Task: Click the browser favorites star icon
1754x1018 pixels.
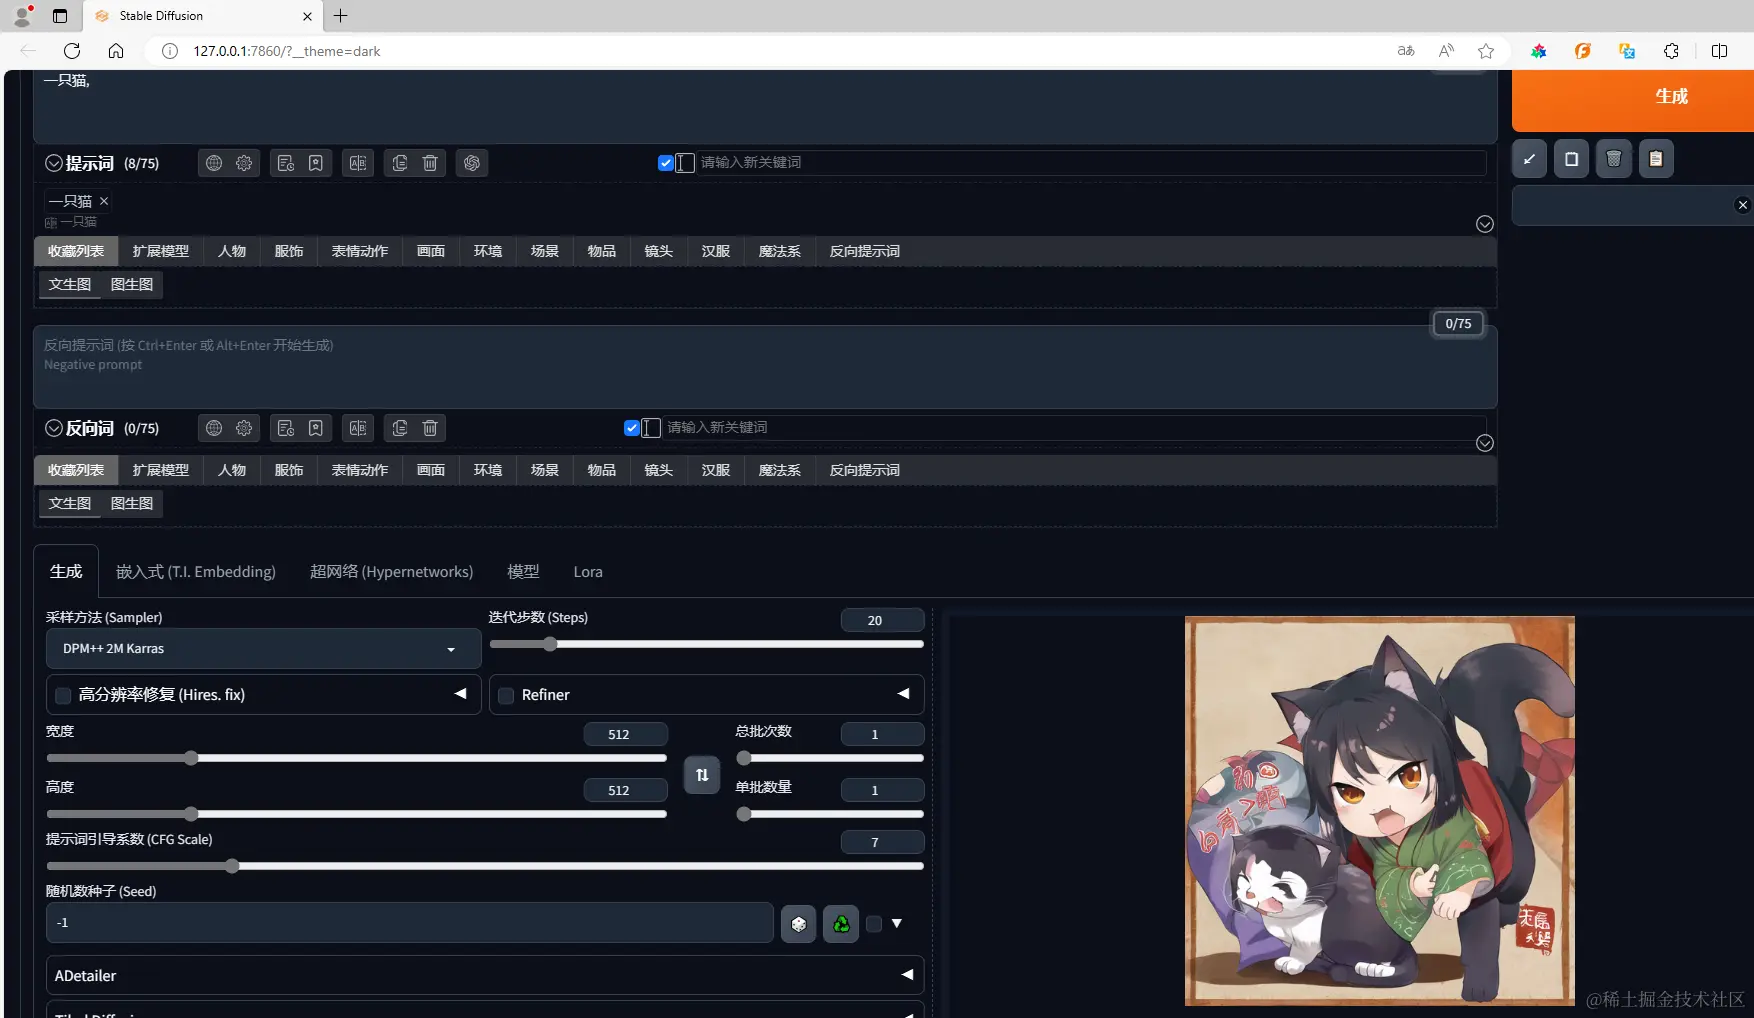Action: [x=1486, y=51]
